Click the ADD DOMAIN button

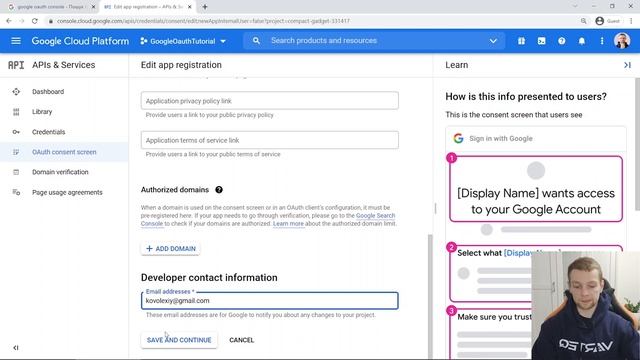tap(171, 249)
